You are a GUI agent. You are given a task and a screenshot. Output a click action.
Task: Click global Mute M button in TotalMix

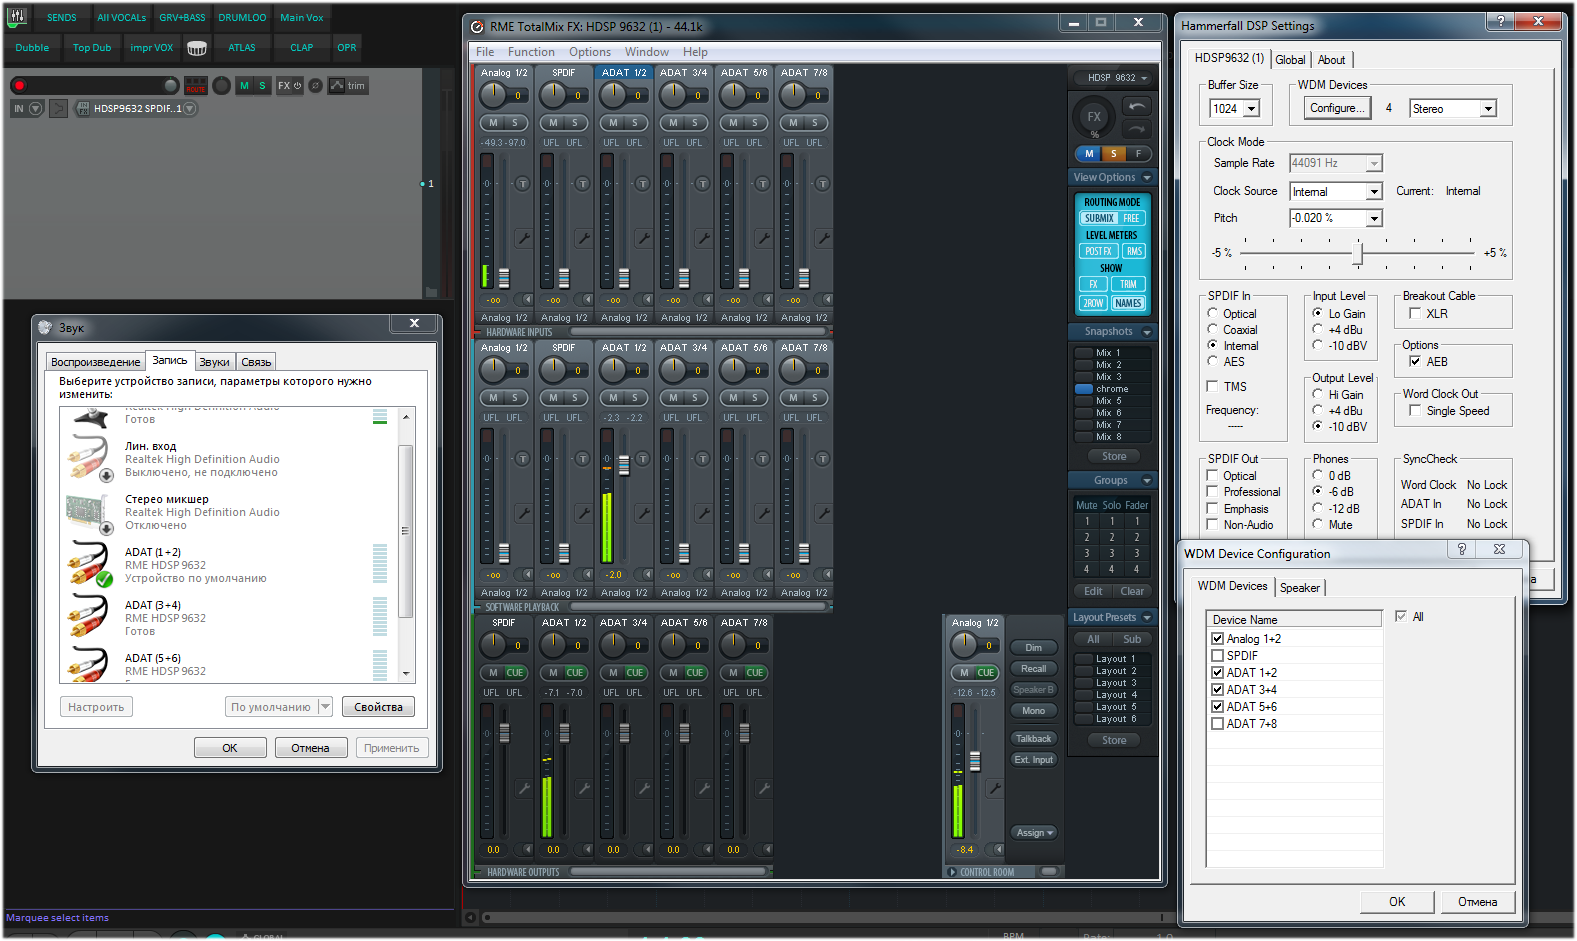coord(1089,154)
